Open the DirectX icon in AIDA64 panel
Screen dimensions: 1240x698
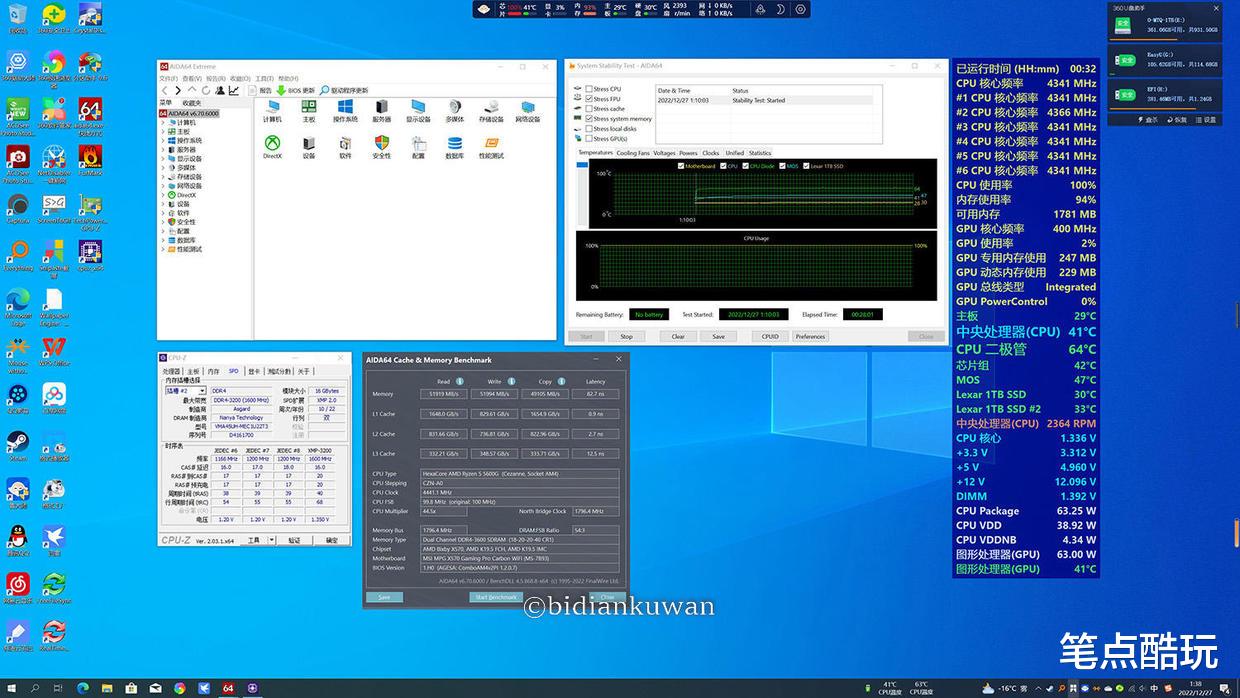[272, 143]
